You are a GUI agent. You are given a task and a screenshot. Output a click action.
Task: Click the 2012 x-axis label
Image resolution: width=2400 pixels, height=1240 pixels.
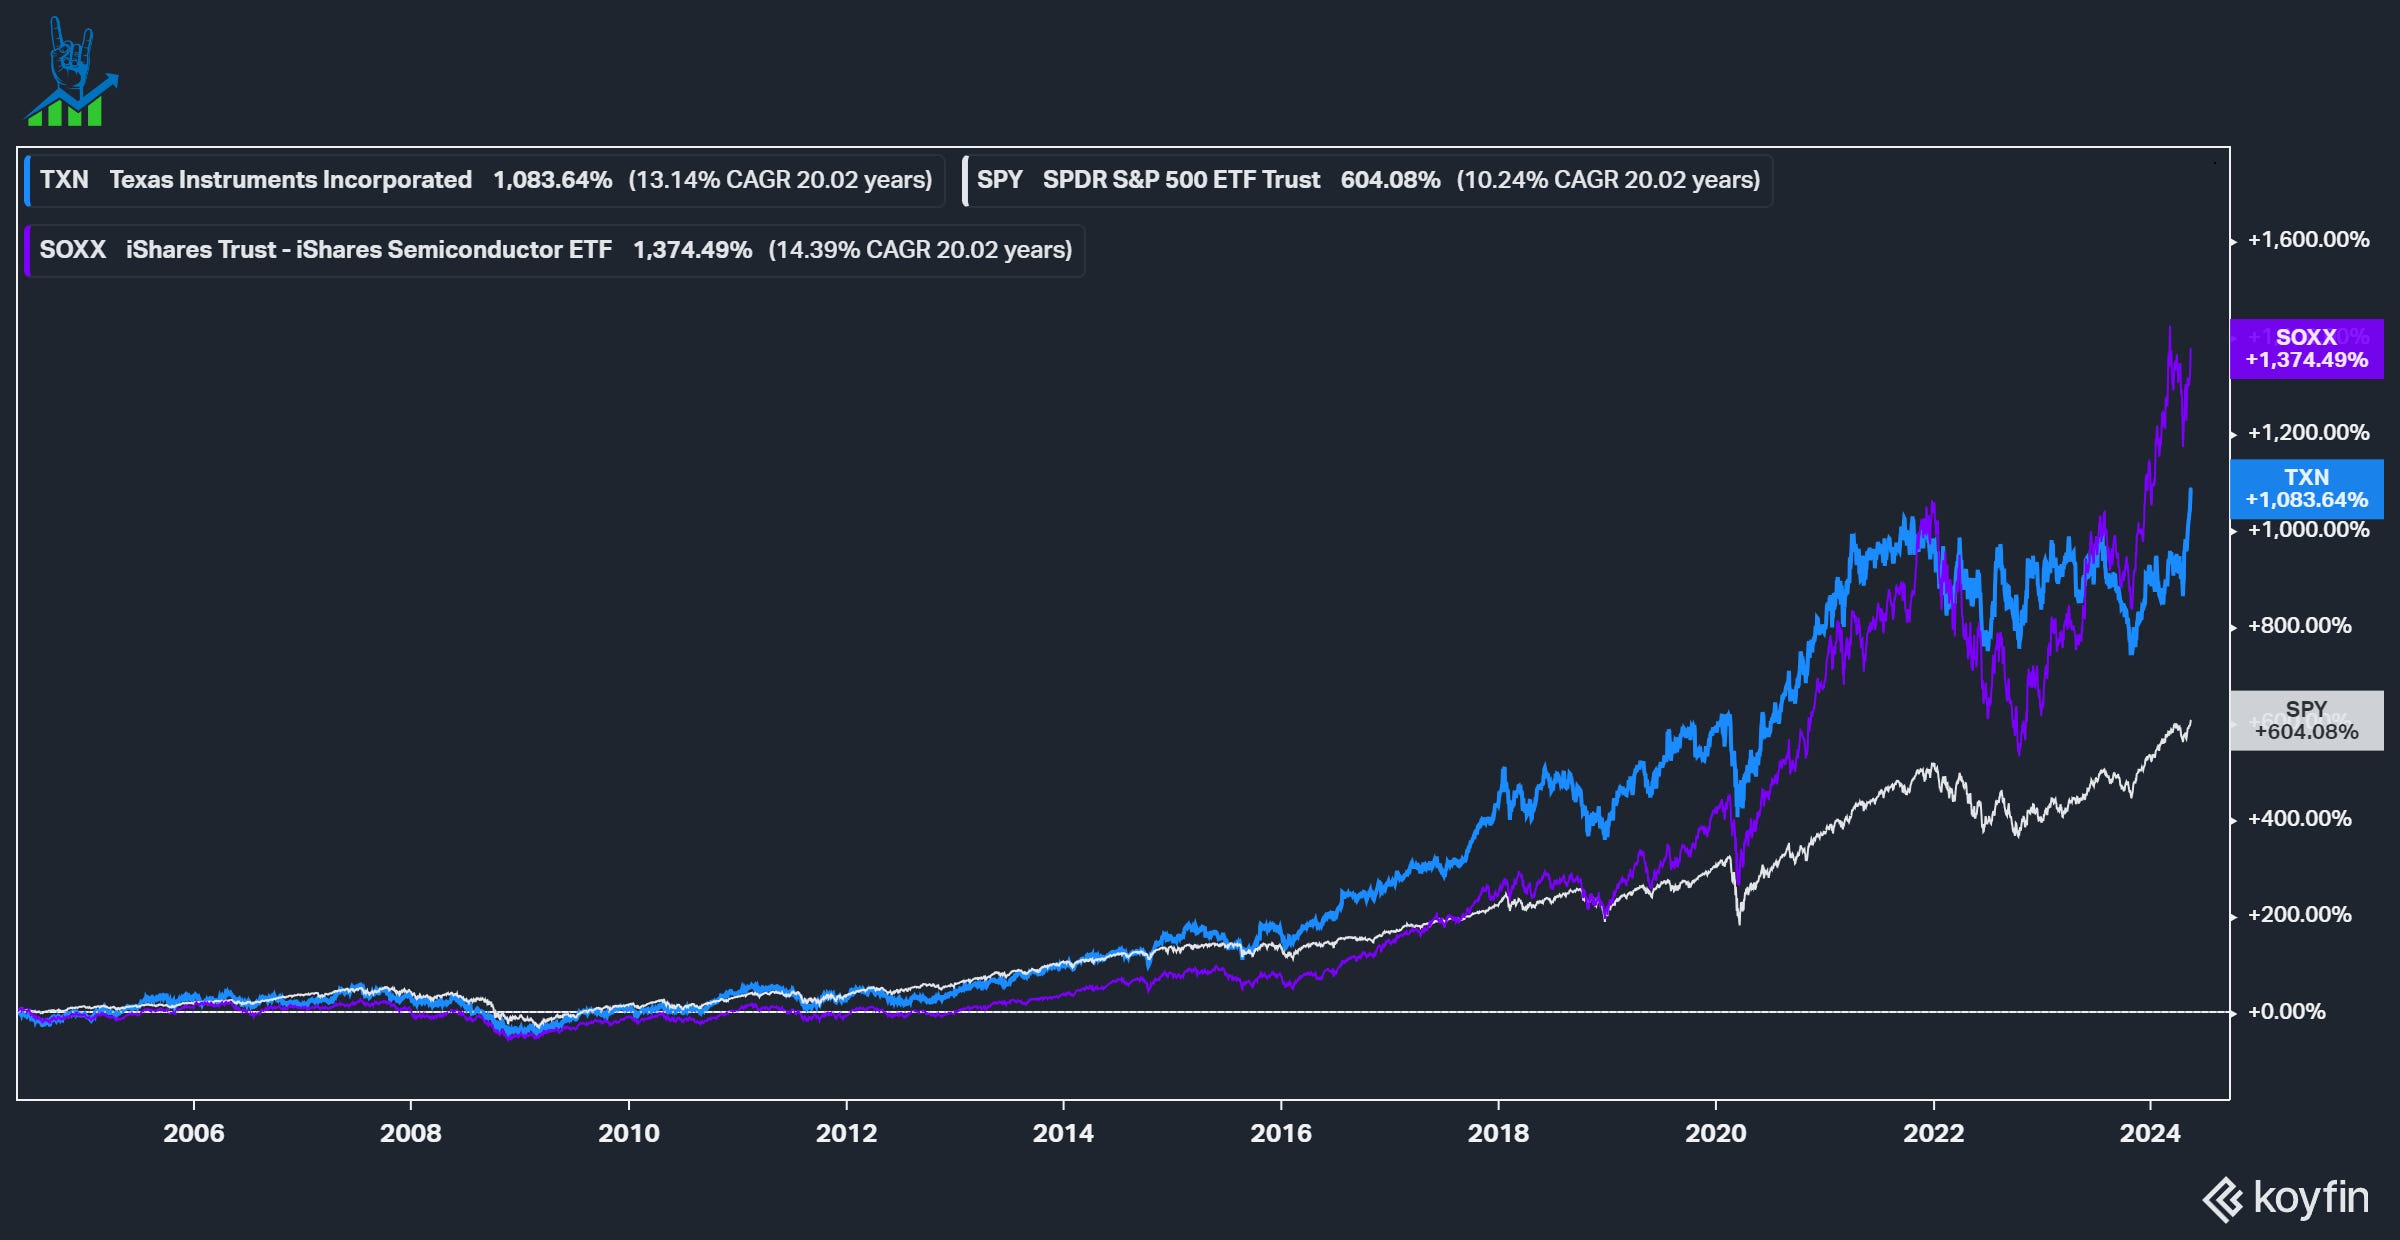coord(846,1133)
